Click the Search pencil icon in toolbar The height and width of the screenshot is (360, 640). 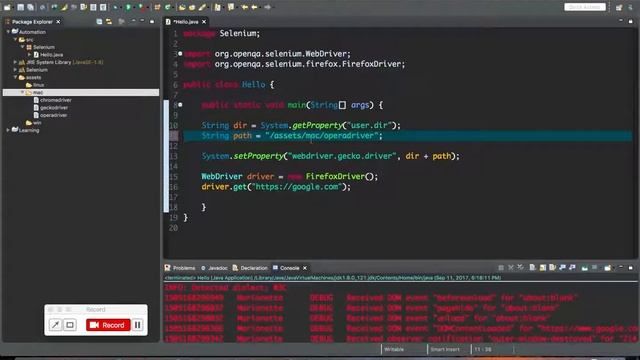202,7
